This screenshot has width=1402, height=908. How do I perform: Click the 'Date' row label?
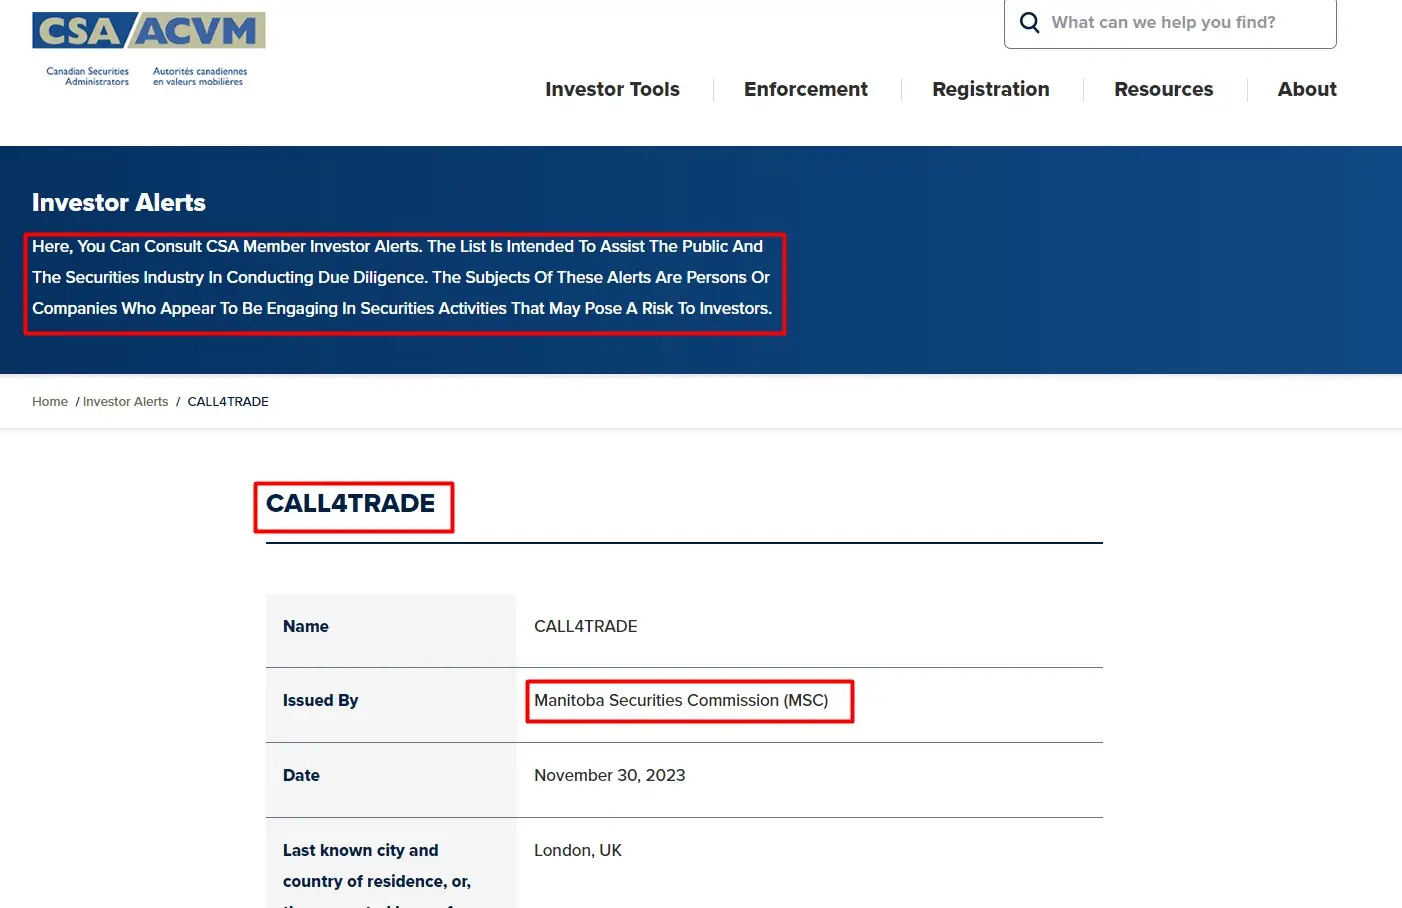[301, 775]
